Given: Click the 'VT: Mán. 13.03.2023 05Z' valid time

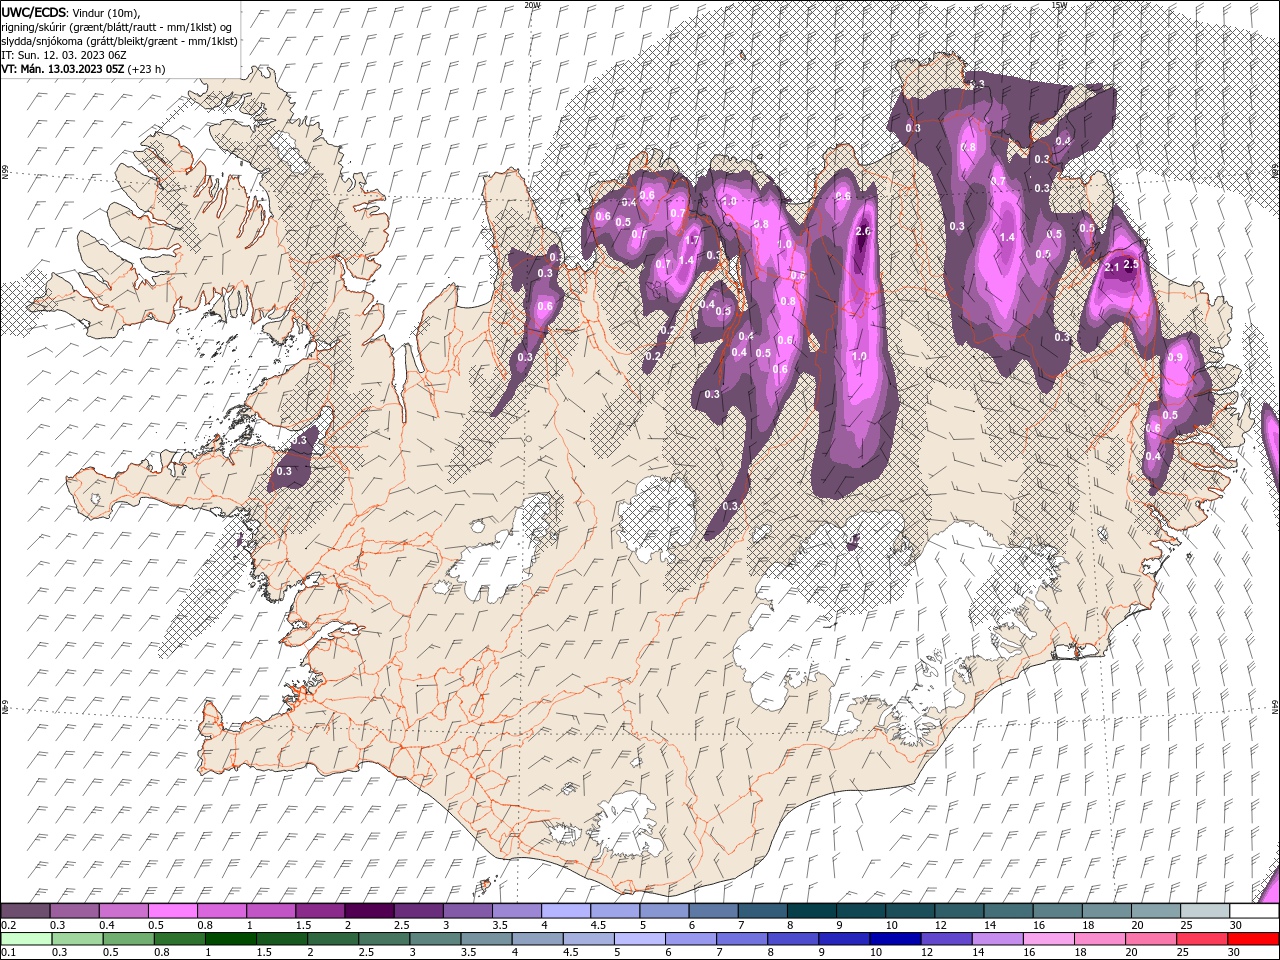Looking at the screenshot, I should coord(61,69).
